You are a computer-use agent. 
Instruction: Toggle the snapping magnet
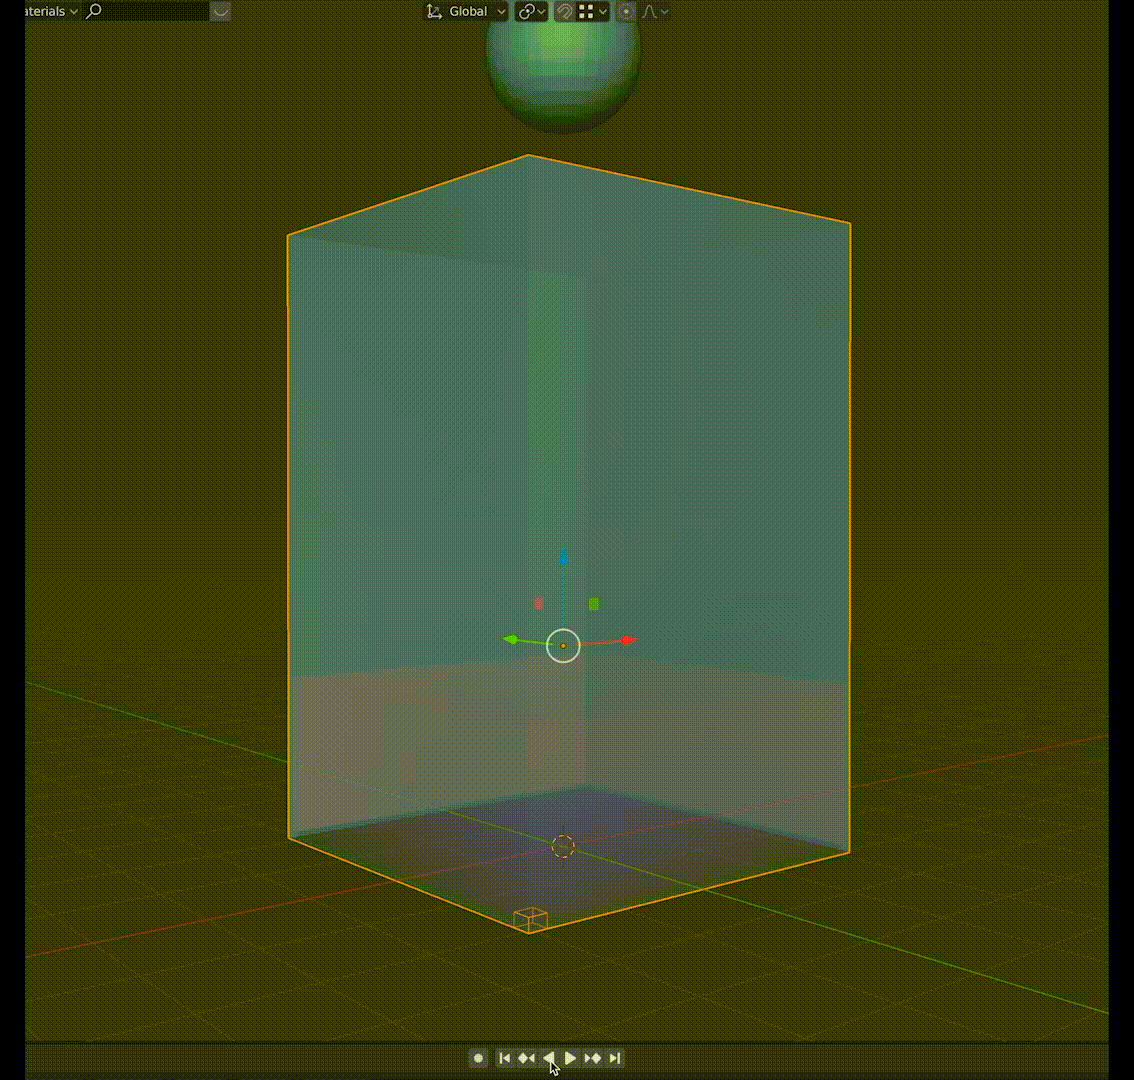coord(563,11)
